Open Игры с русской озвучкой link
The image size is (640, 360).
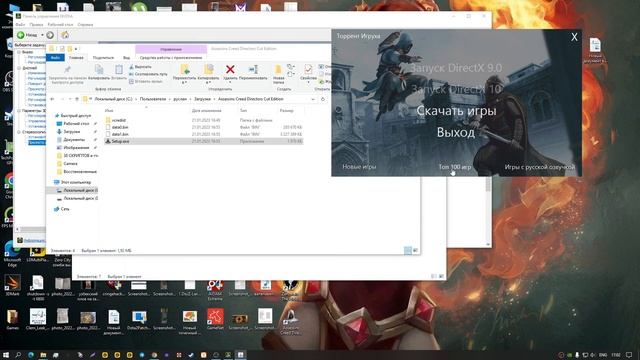point(540,167)
